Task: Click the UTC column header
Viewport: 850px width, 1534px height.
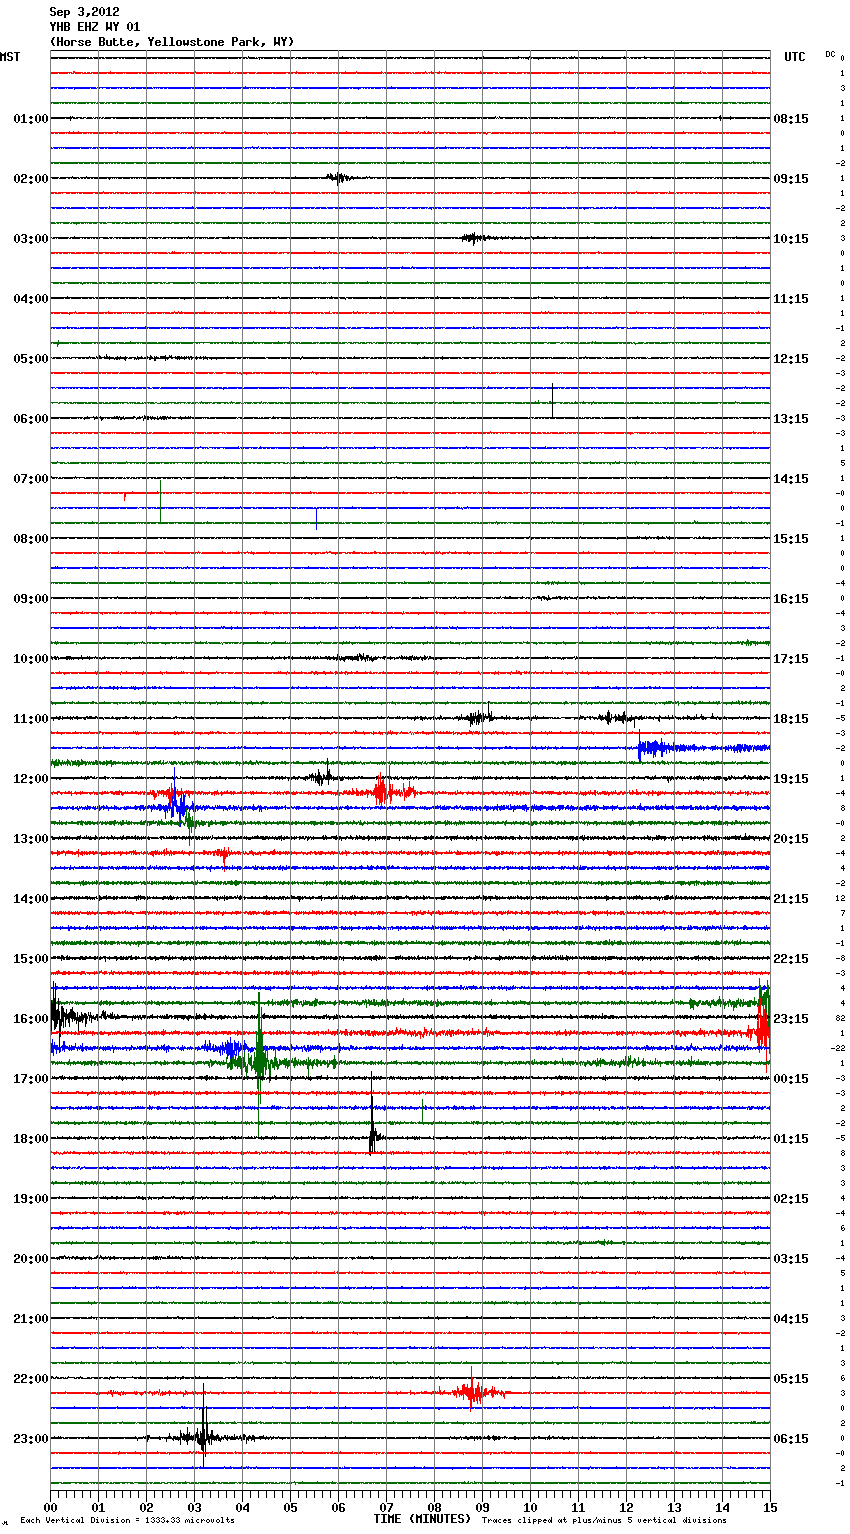Action: click(x=794, y=57)
